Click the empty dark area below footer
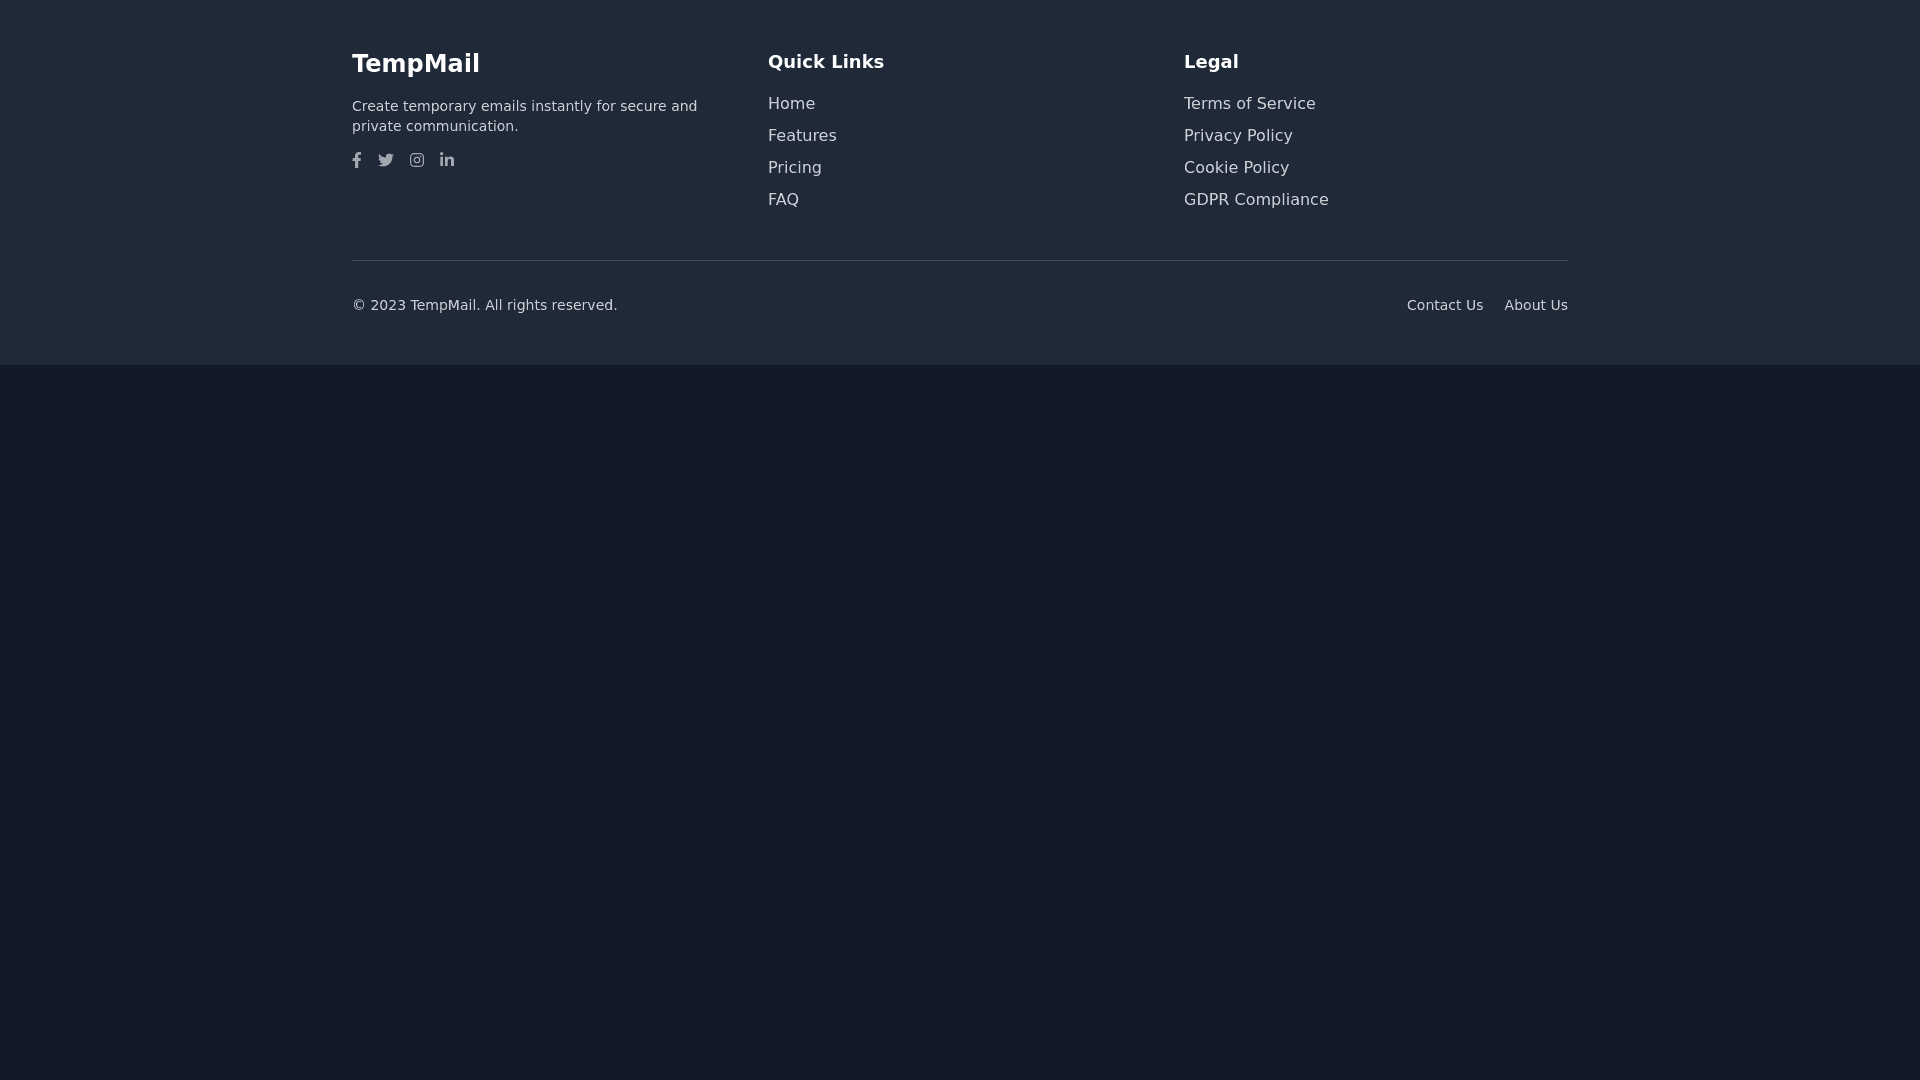The width and height of the screenshot is (1920, 1080). [x=960, y=720]
